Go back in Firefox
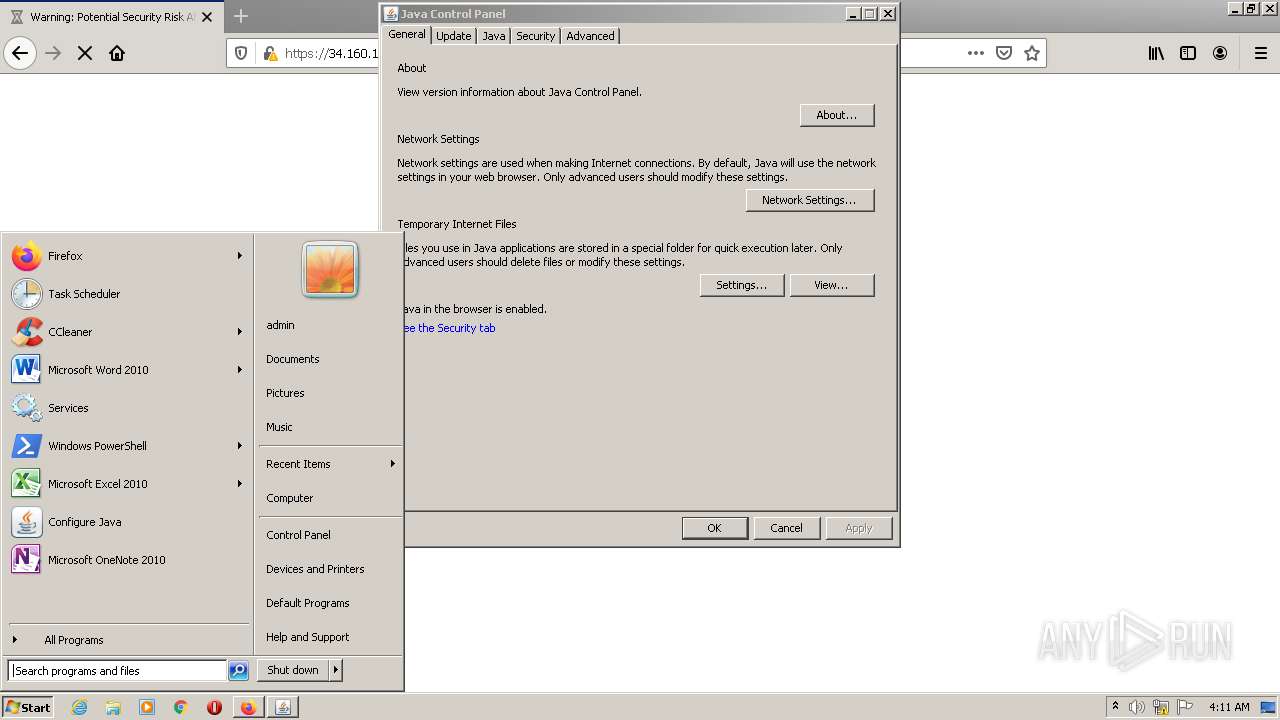 click(x=20, y=53)
